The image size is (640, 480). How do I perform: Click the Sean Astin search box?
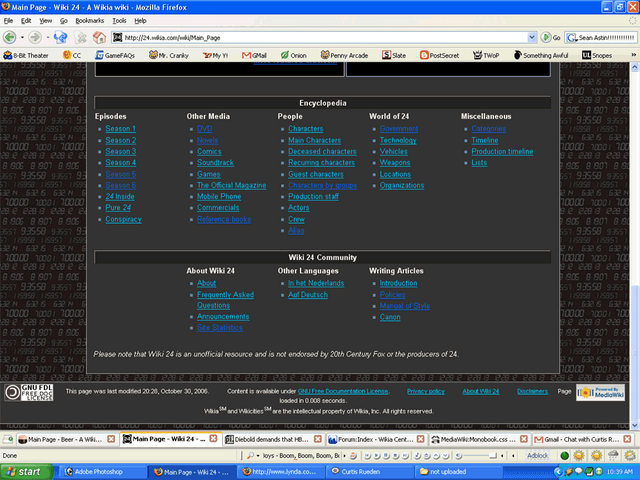(x=601, y=38)
